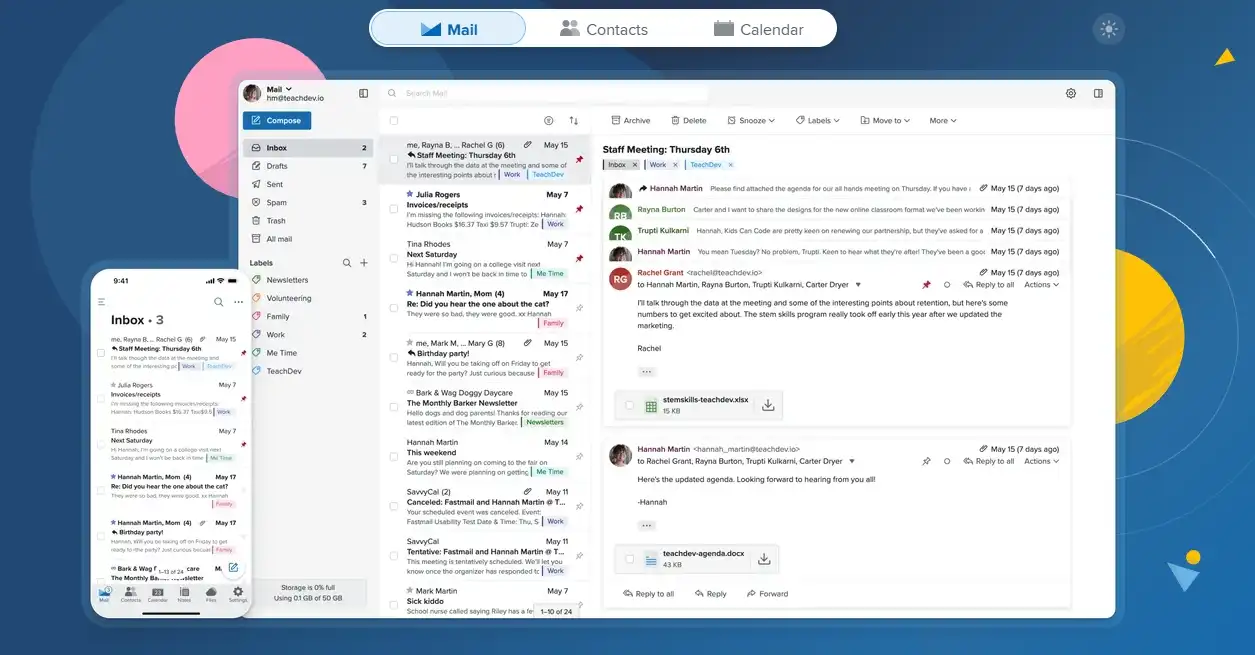Open settings with the desktop gear icon
This screenshot has height=655, width=1255.
(x=1071, y=93)
